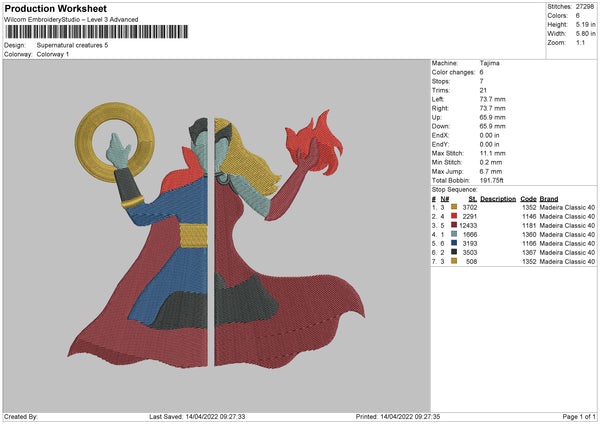Image resolution: width=600 pixels, height=424 pixels.
Task: Select the blue swatch with 3193 stitches
Action: tap(455, 243)
